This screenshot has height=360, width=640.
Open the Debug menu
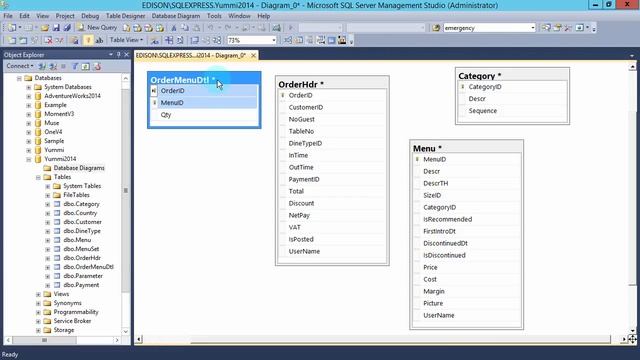[x=90, y=16]
